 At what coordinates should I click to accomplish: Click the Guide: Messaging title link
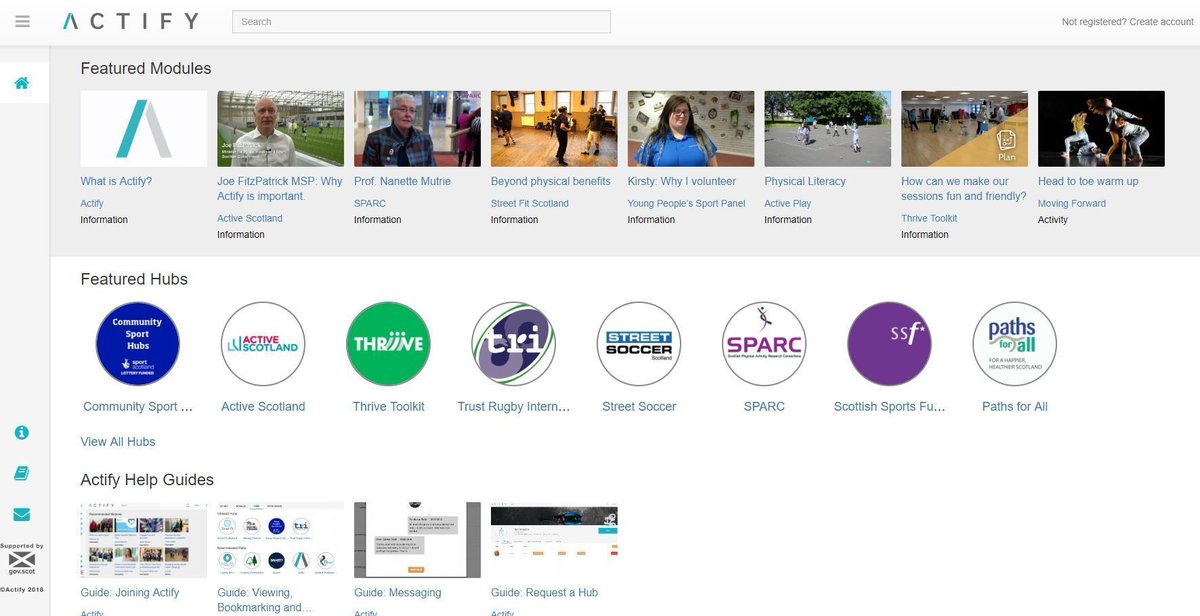point(398,593)
